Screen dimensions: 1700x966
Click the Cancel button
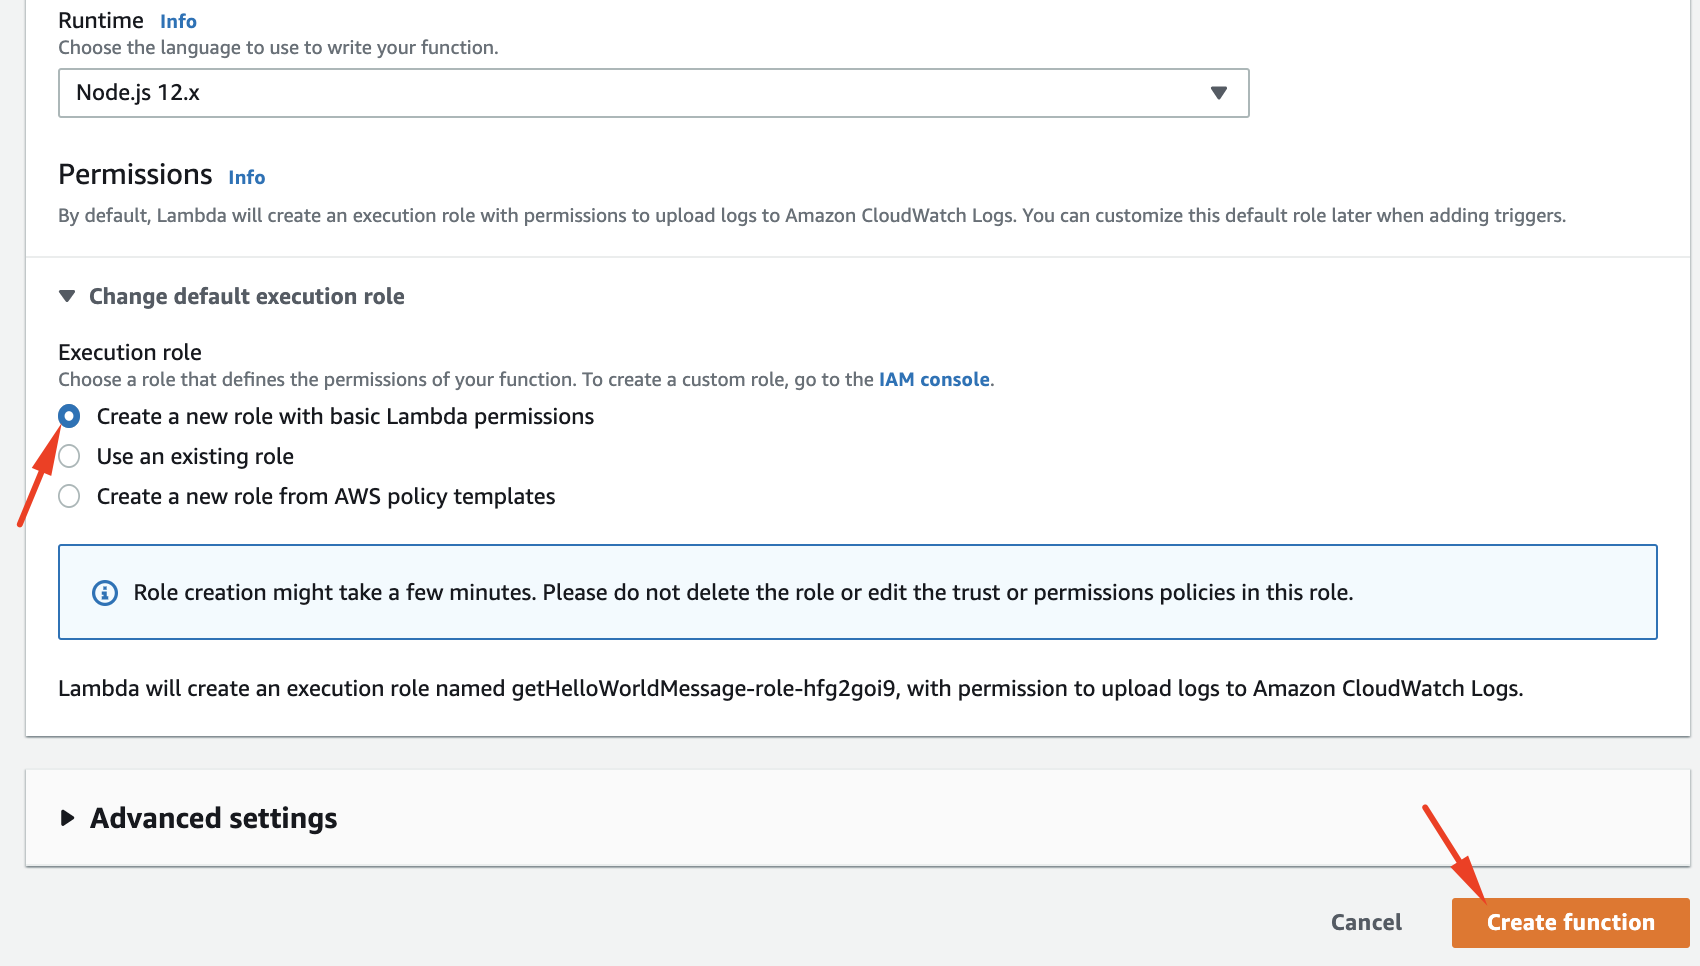[x=1365, y=922]
